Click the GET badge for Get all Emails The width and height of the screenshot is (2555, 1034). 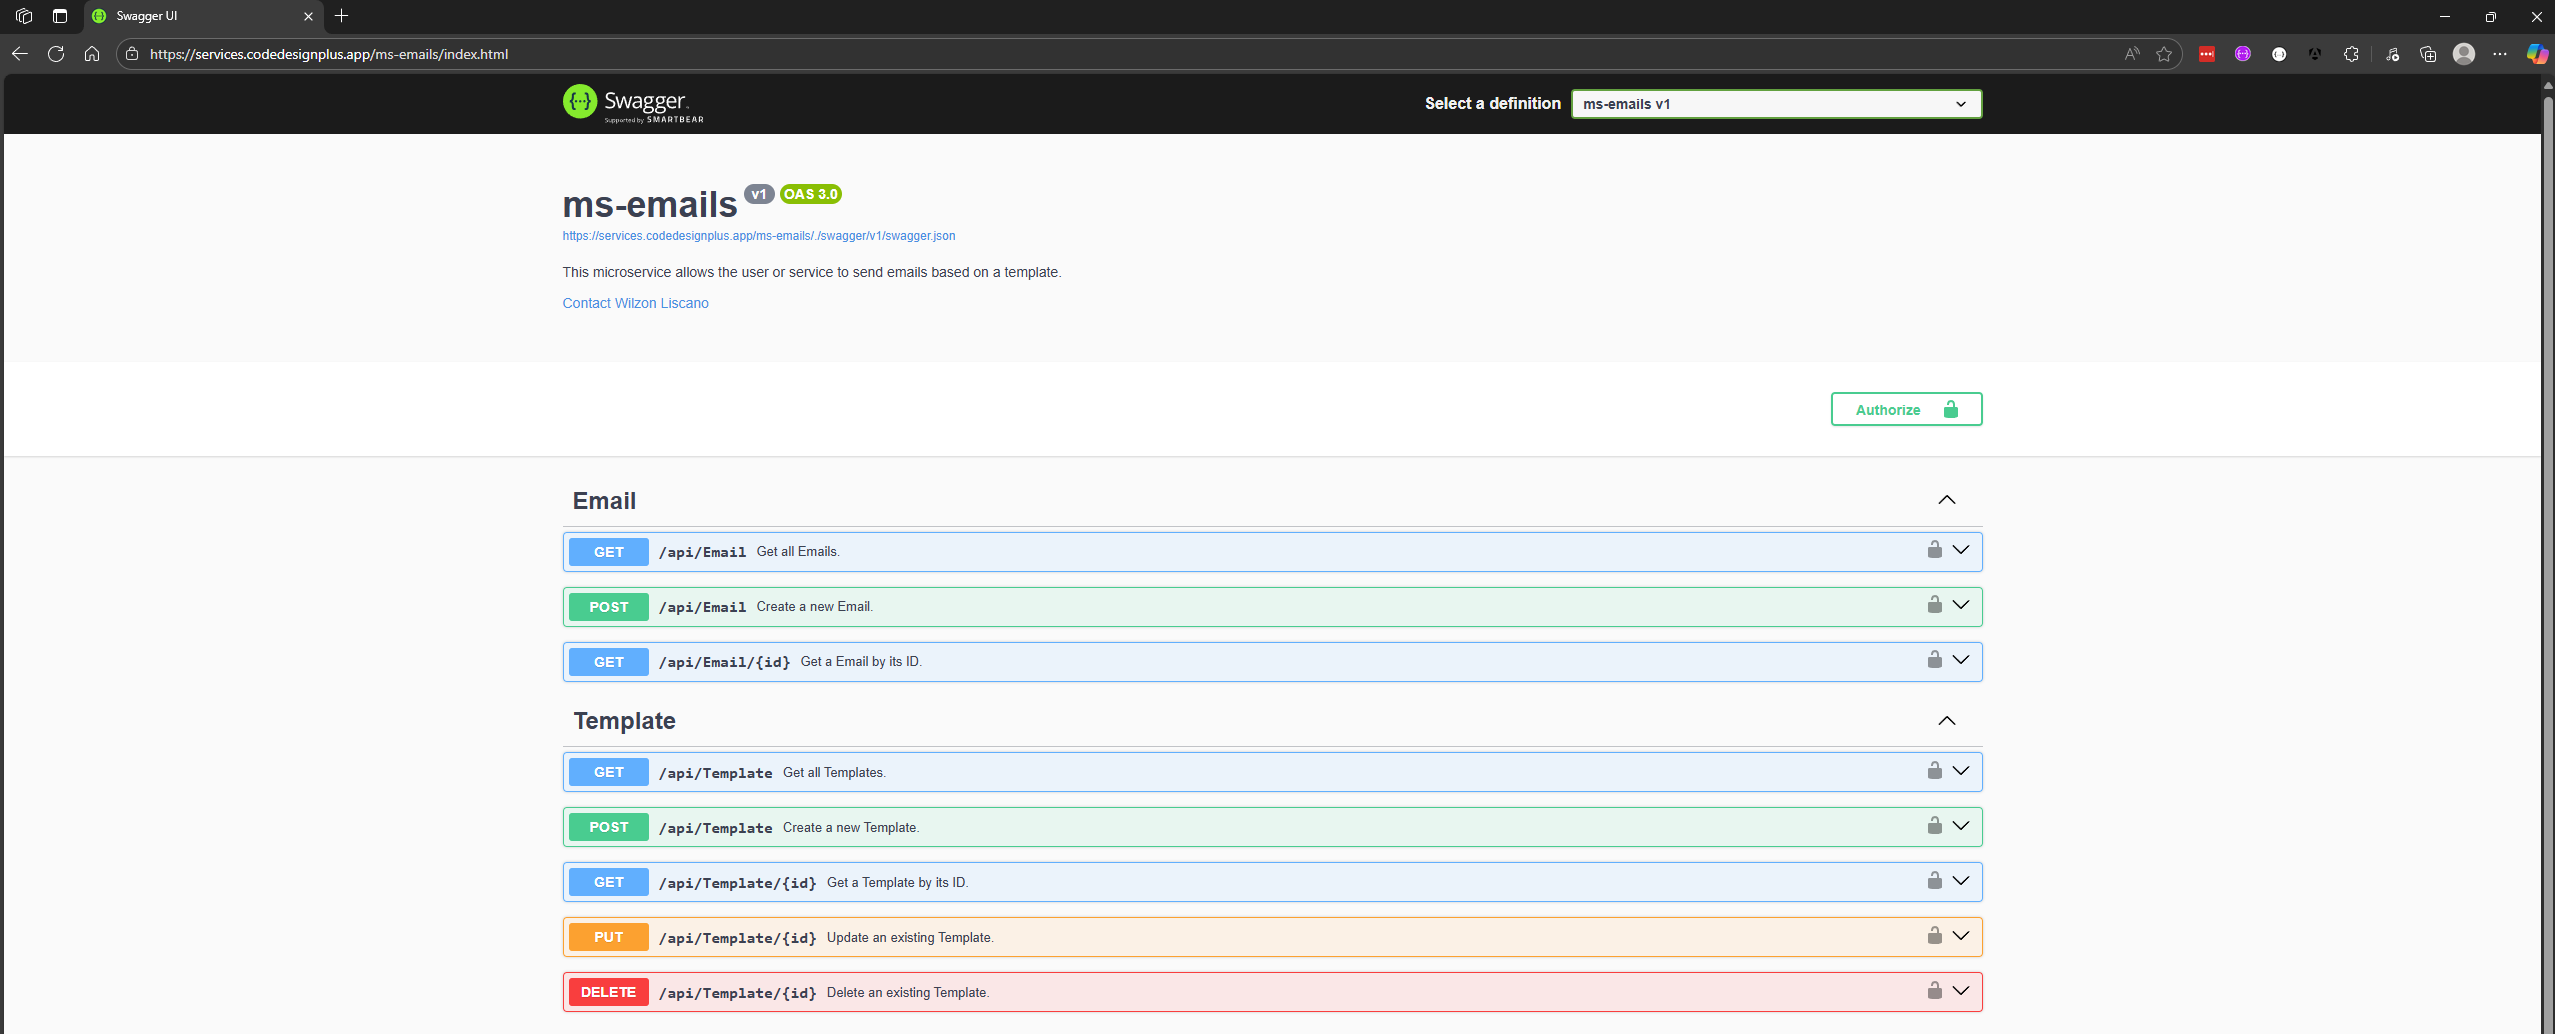pos(608,552)
